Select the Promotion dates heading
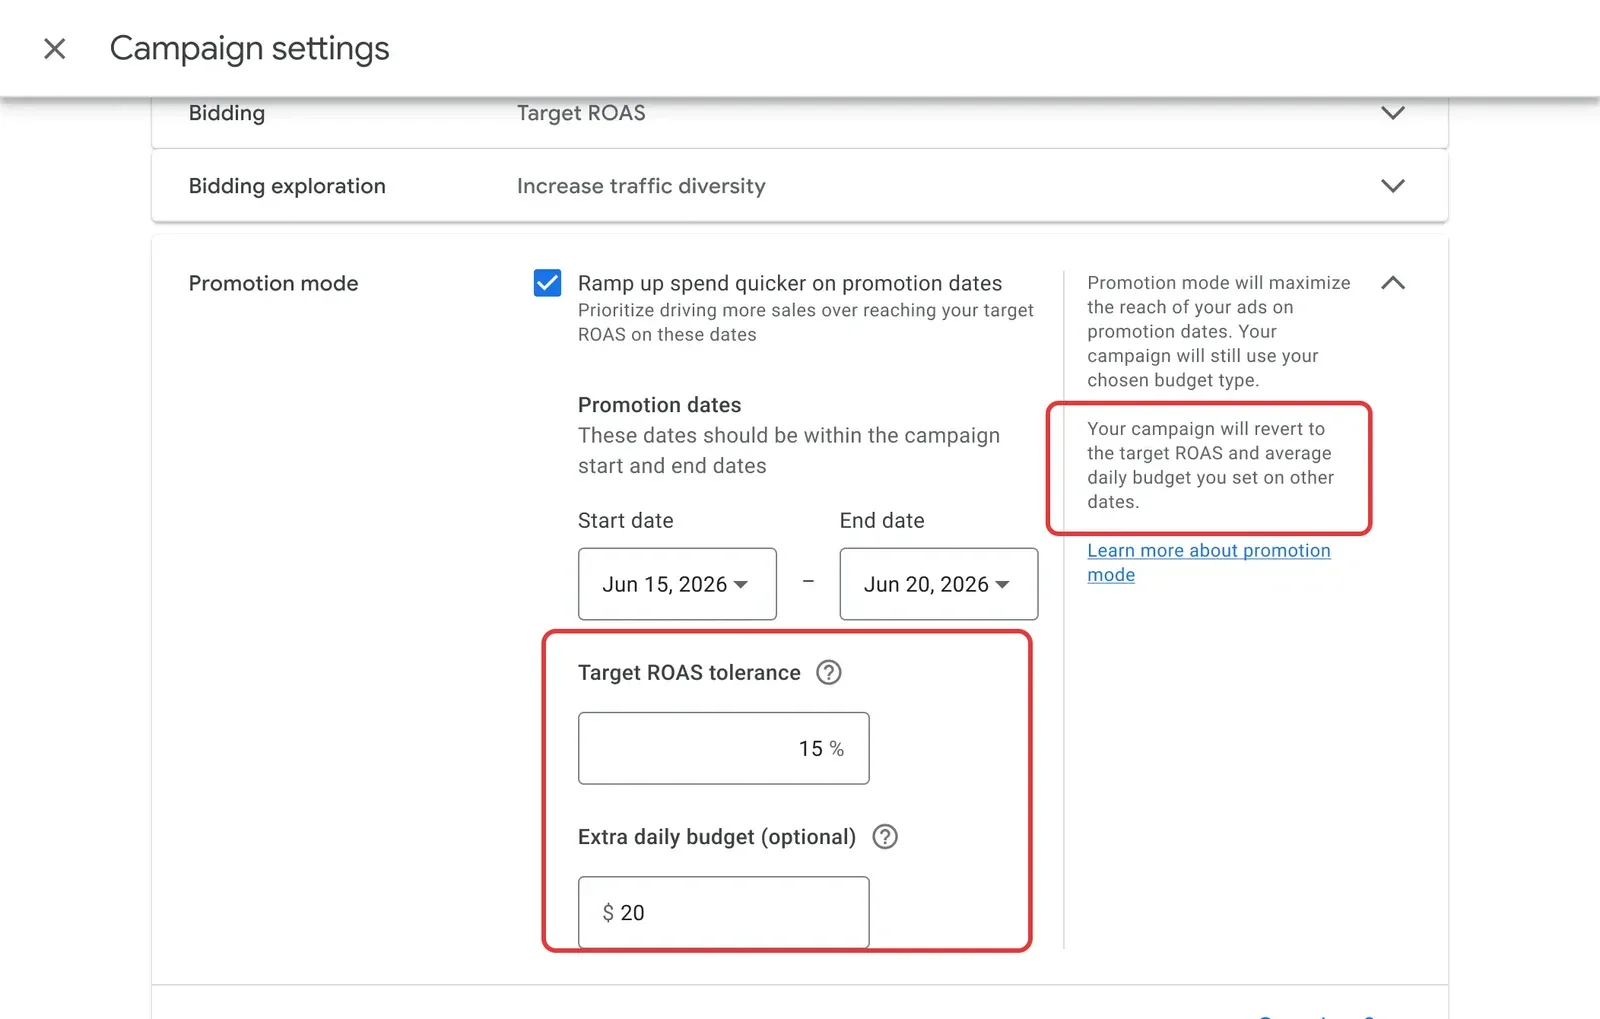Image resolution: width=1600 pixels, height=1019 pixels. [660, 405]
